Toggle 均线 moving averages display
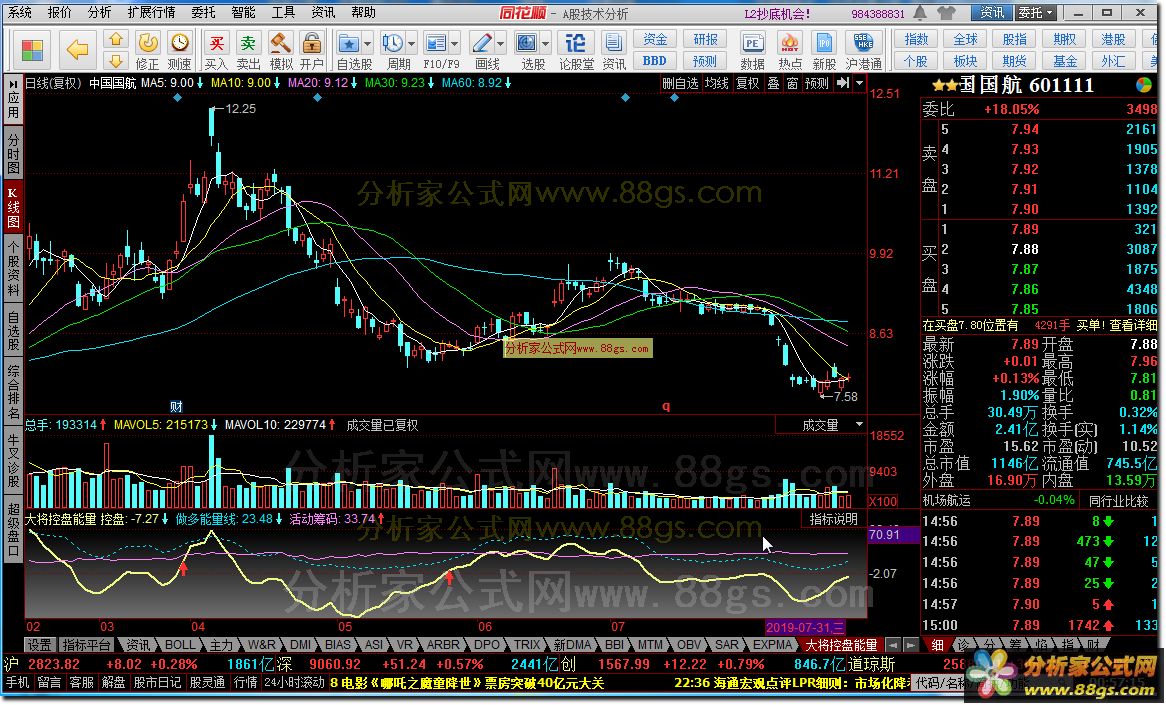The height and width of the screenshot is (705, 1166). click(717, 83)
